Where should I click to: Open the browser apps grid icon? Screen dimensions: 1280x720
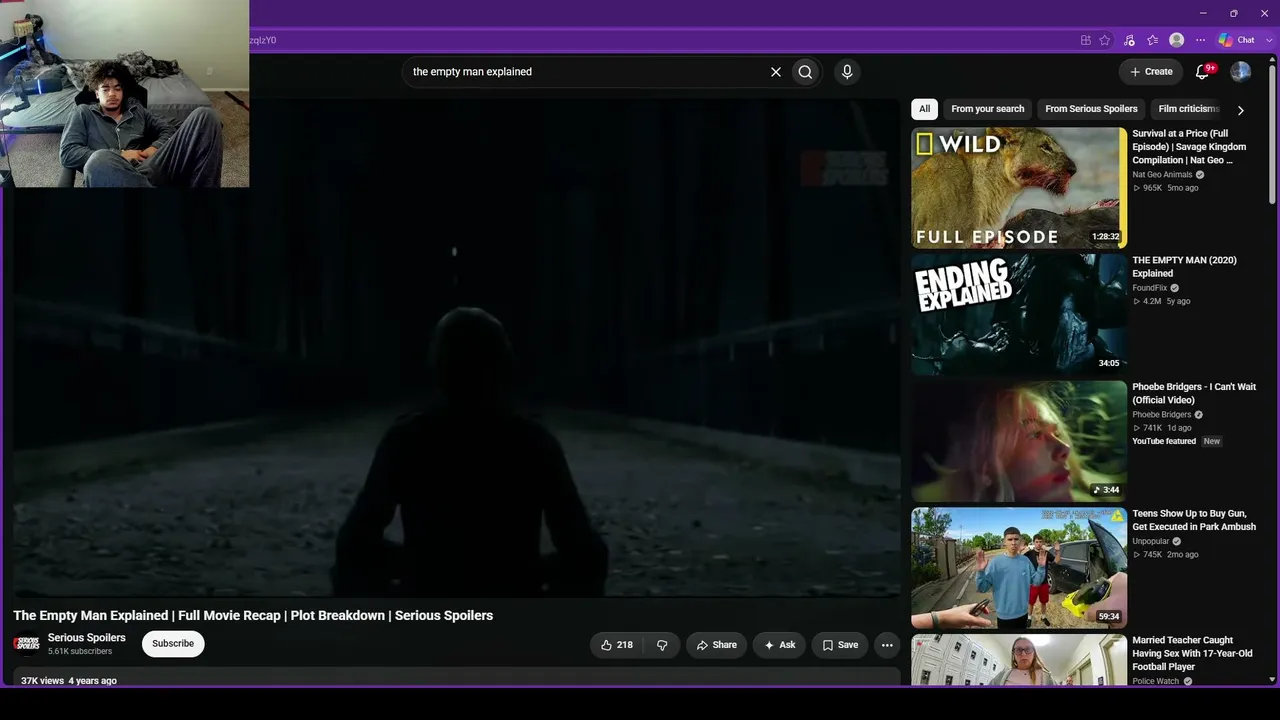tap(1085, 40)
